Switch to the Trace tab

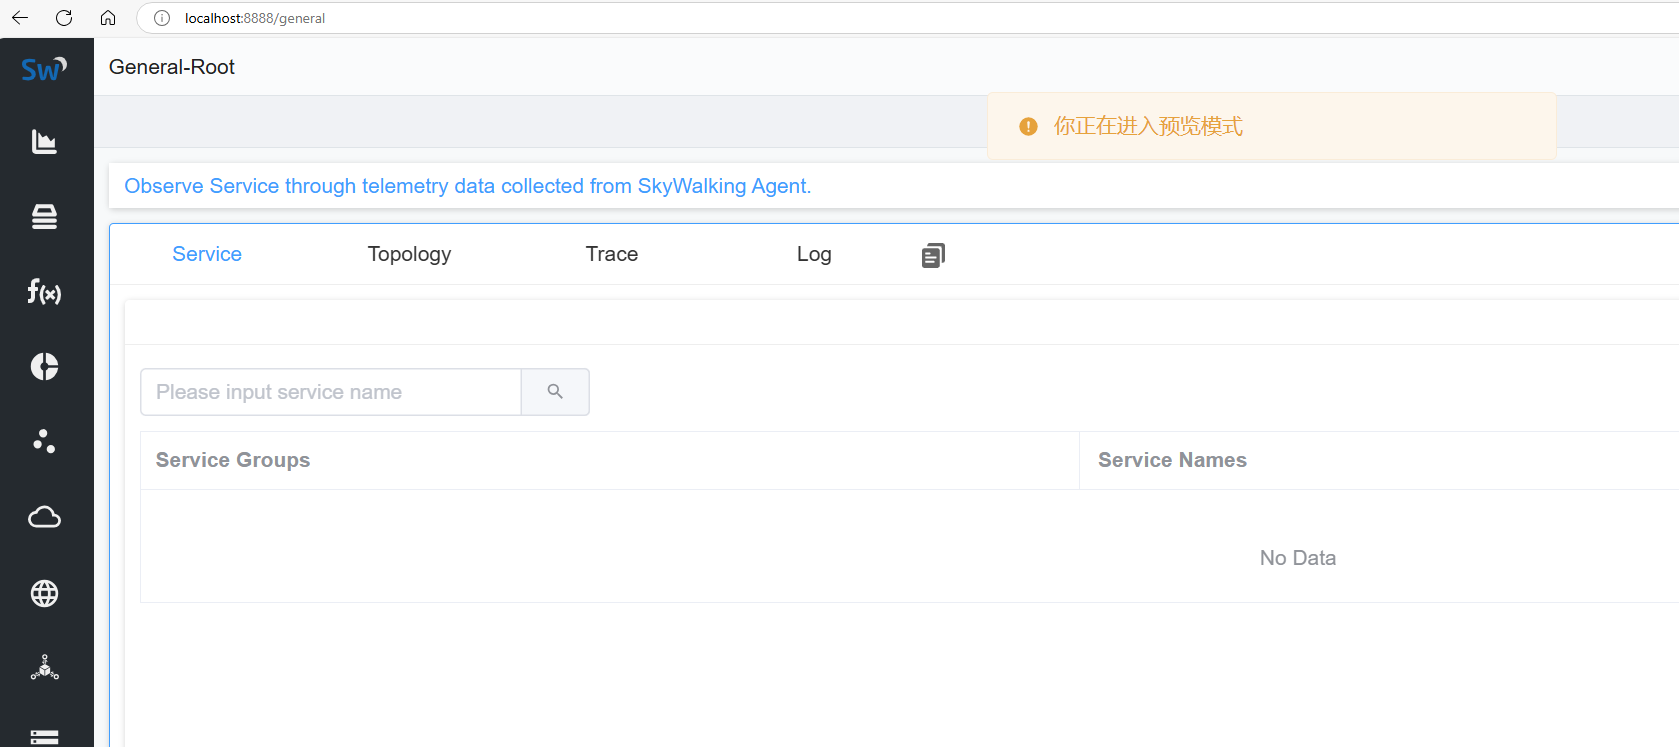612,254
